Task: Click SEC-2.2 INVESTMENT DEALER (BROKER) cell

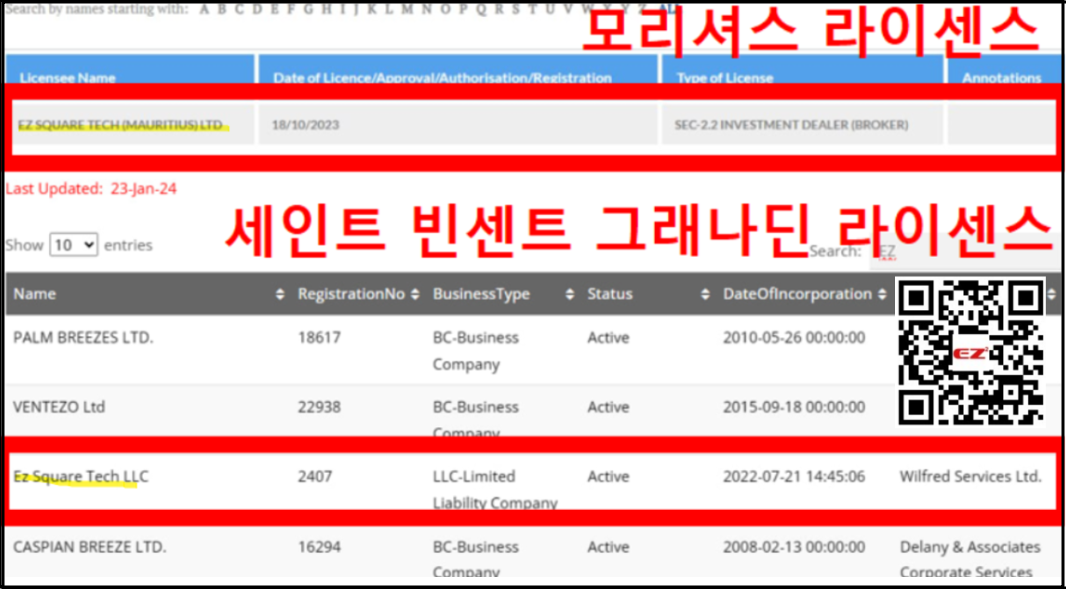Action: (x=802, y=125)
